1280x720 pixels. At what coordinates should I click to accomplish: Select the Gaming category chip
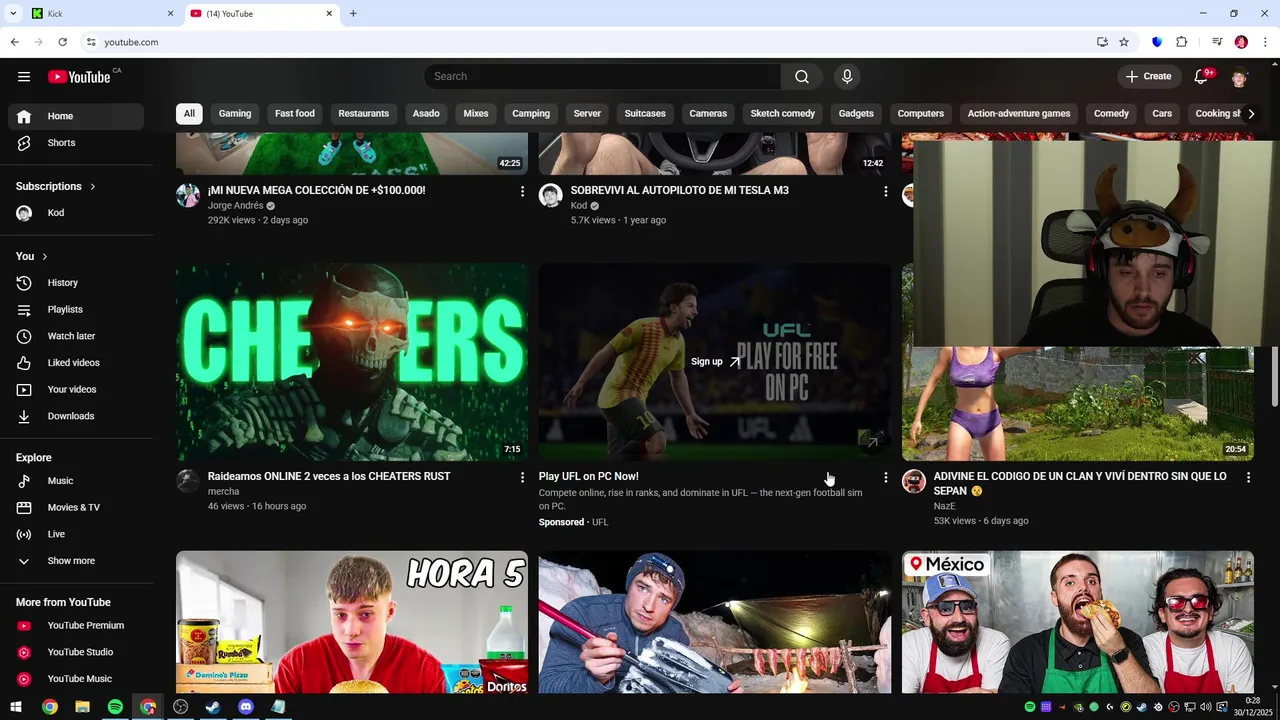click(235, 114)
